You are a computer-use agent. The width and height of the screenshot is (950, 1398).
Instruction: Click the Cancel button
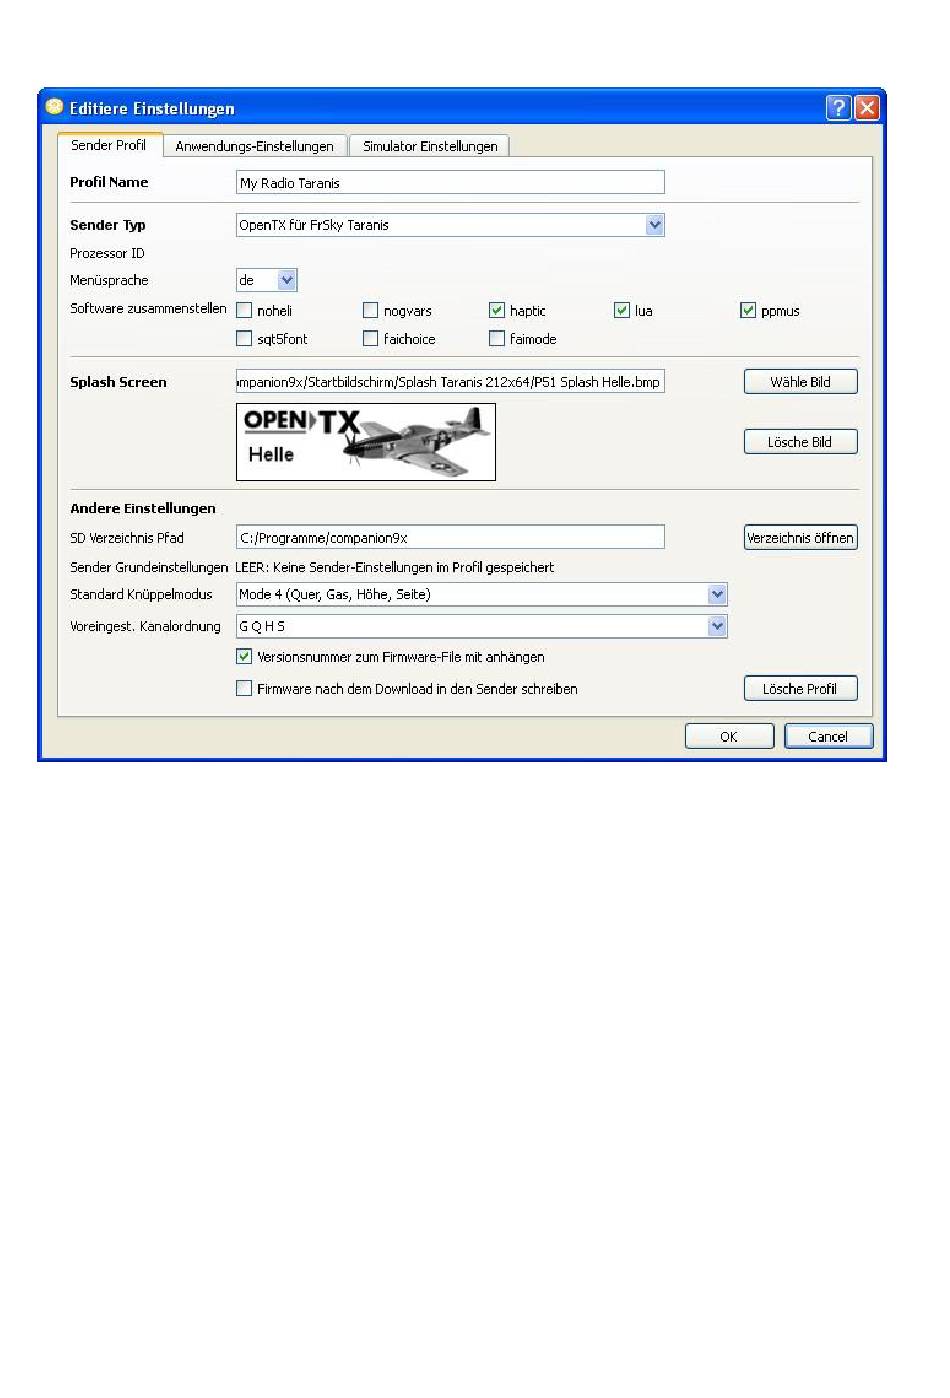(x=828, y=737)
